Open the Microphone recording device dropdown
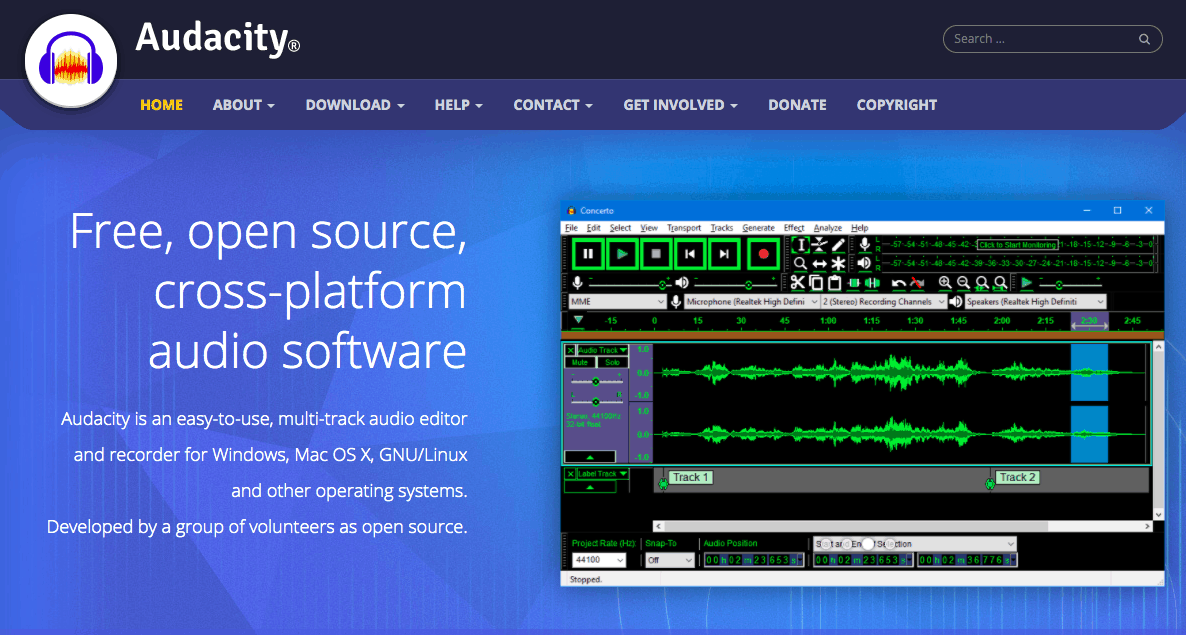Viewport: 1186px width, 635px height. (x=752, y=302)
